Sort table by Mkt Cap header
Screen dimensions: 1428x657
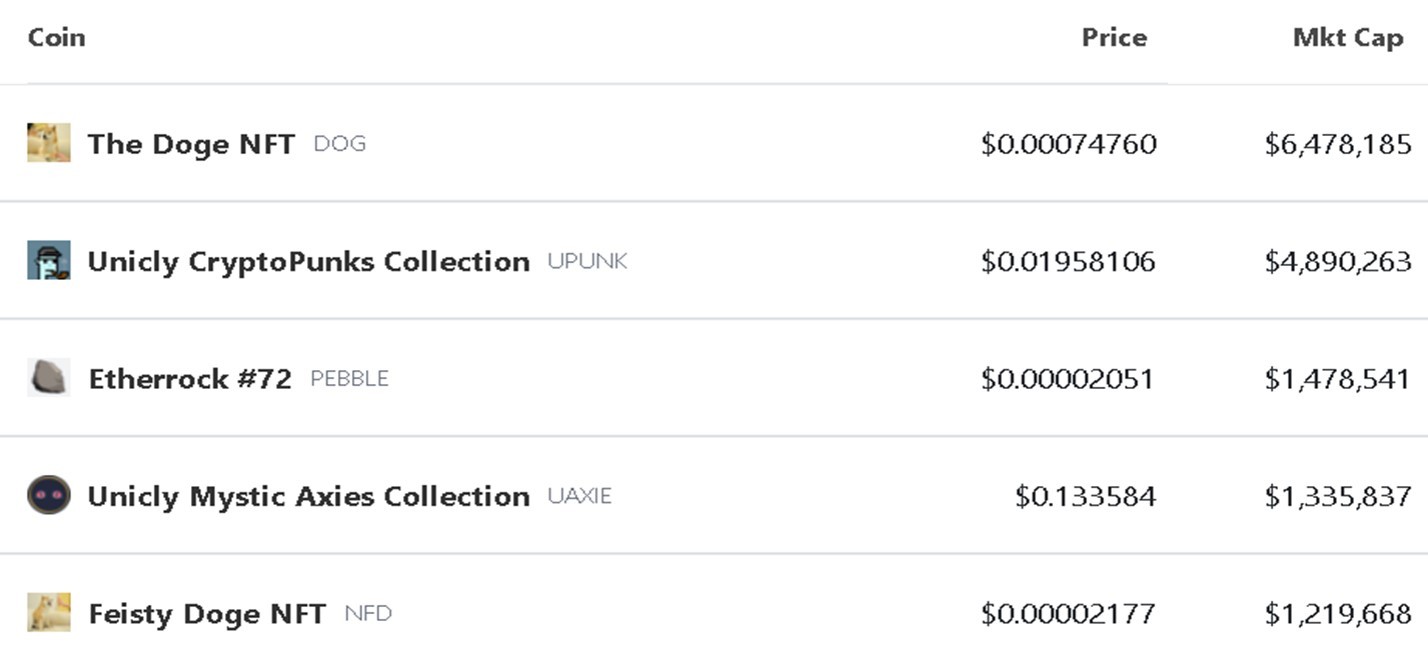1348,37
